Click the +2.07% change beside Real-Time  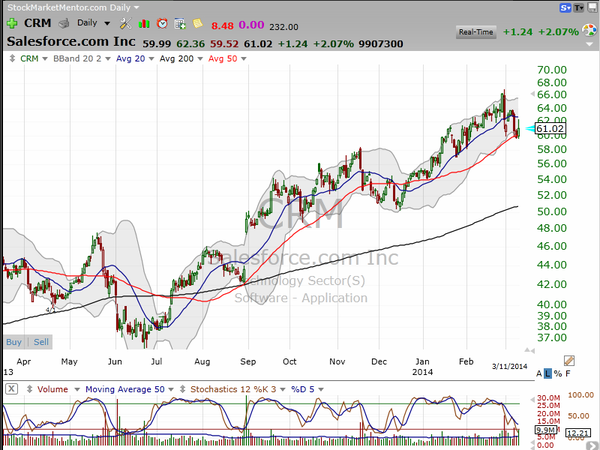[x=558, y=32]
